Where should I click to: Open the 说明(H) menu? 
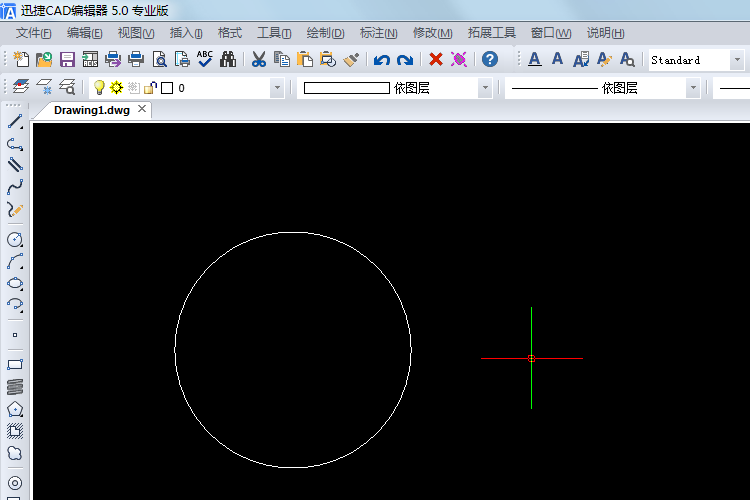pos(606,33)
